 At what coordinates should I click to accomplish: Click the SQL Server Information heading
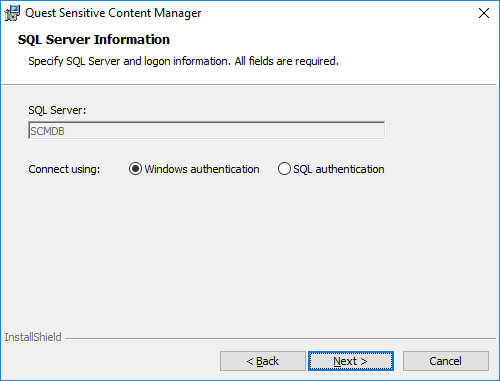tap(94, 39)
